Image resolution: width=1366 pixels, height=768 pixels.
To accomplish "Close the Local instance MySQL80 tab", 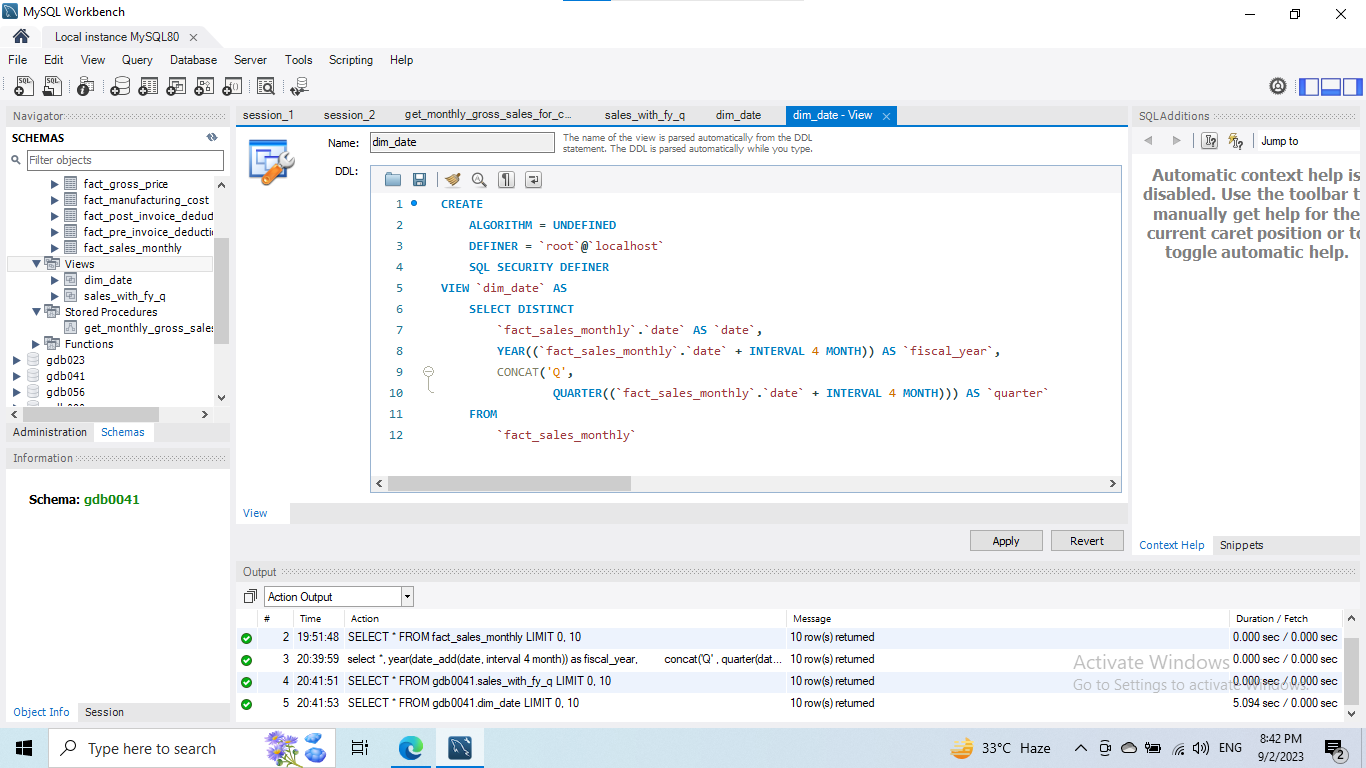I will [193, 37].
